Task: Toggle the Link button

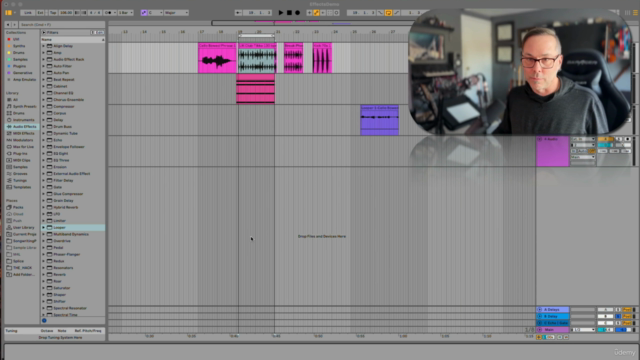Action: [x=28, y=13]
